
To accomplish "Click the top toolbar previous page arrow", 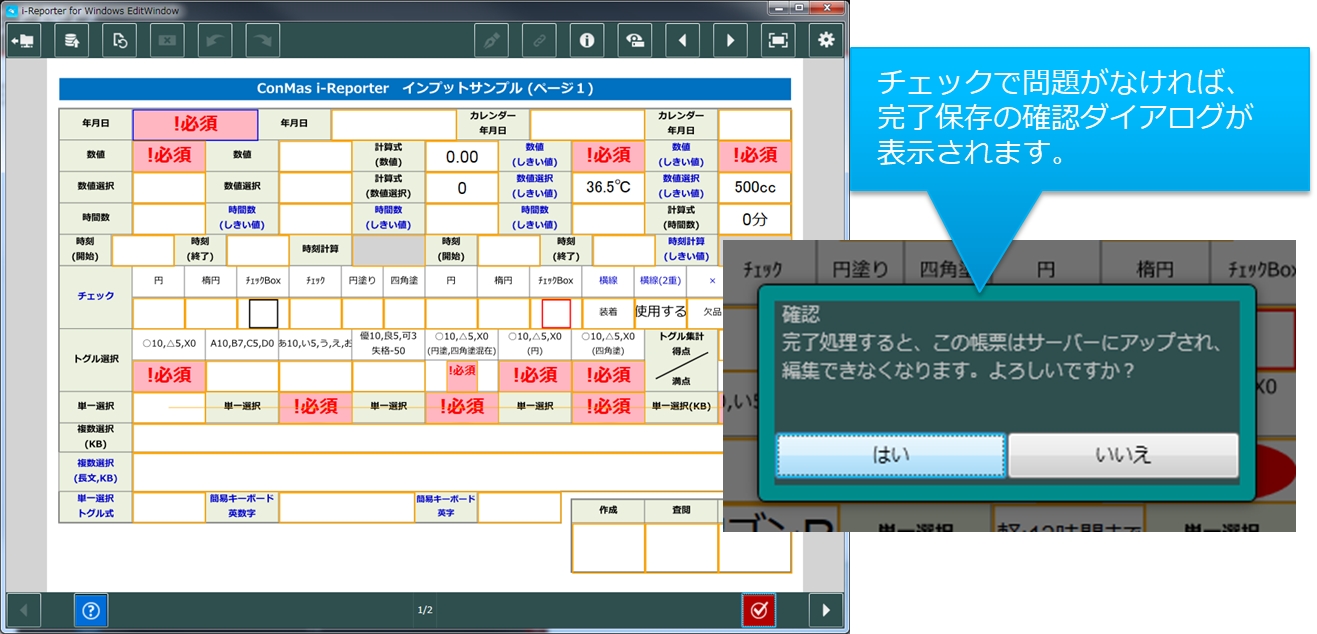I will (682, 40).
